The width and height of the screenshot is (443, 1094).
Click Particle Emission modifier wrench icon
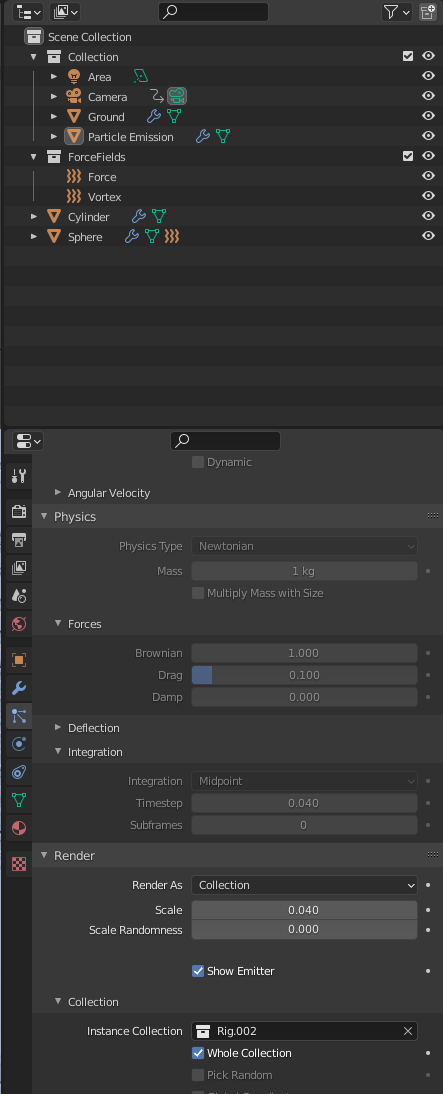coord(202,137)
